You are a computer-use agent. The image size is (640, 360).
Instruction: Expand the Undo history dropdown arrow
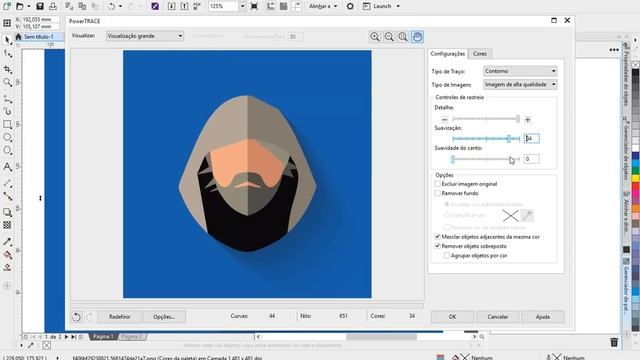pos(120,6)
